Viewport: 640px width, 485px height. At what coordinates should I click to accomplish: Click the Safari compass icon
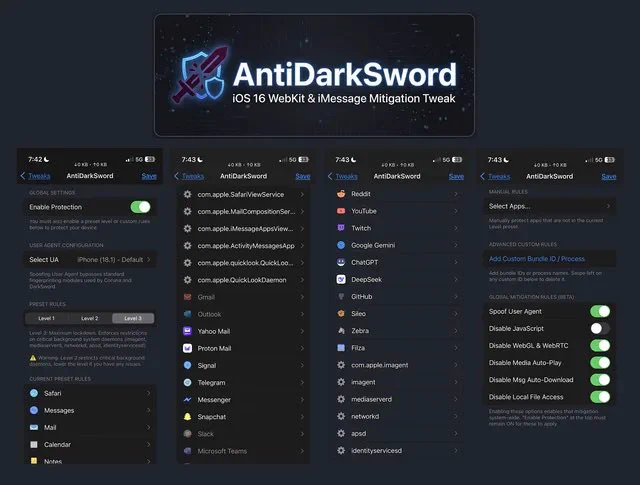[34, 393]
